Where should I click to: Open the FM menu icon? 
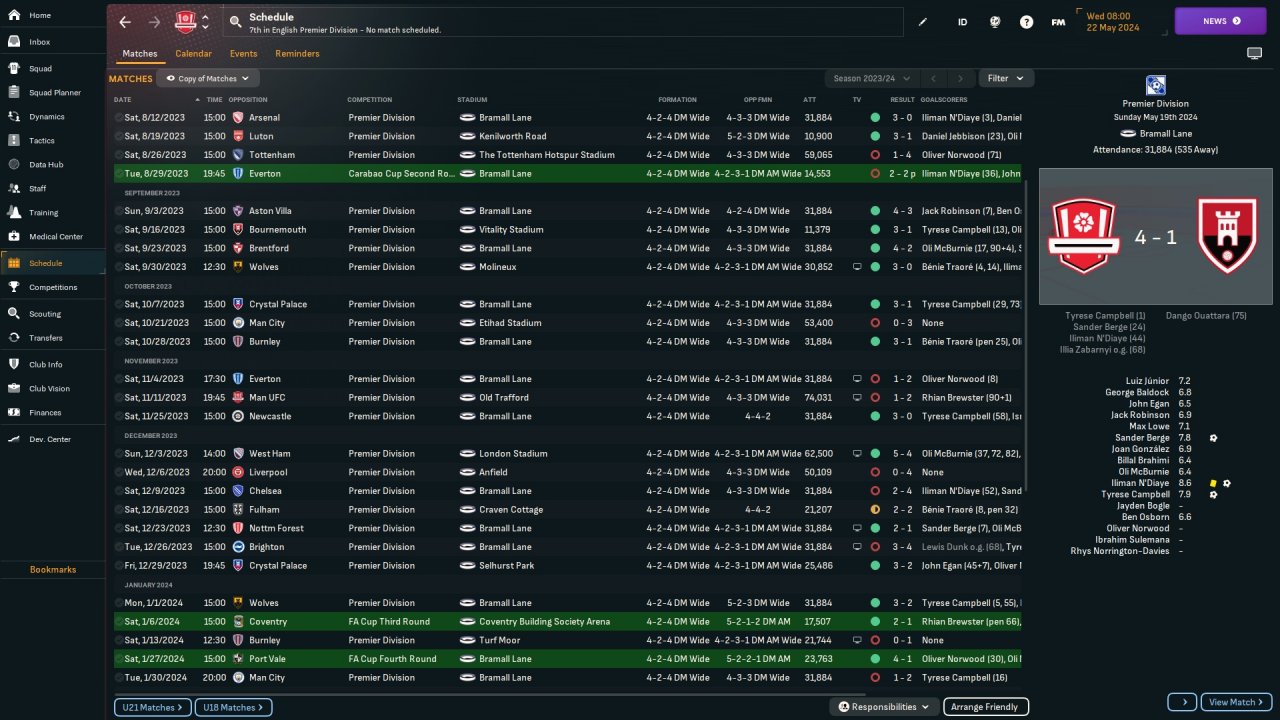(1058, 21)
